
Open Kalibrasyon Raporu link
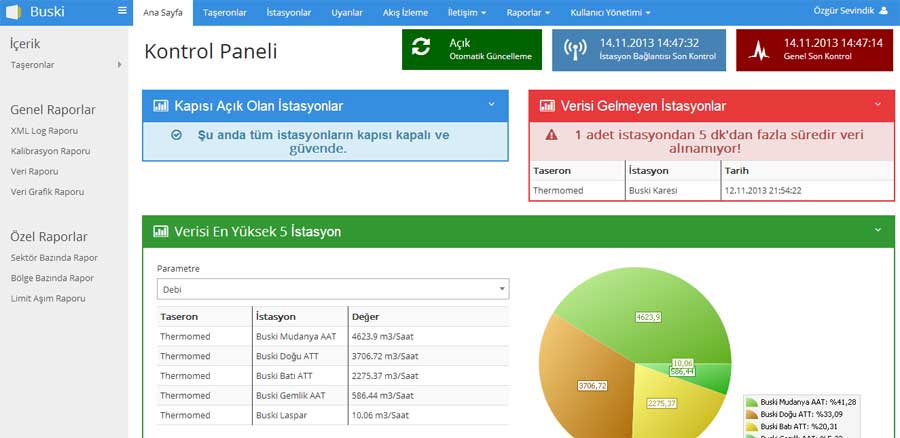coord(51,152)
